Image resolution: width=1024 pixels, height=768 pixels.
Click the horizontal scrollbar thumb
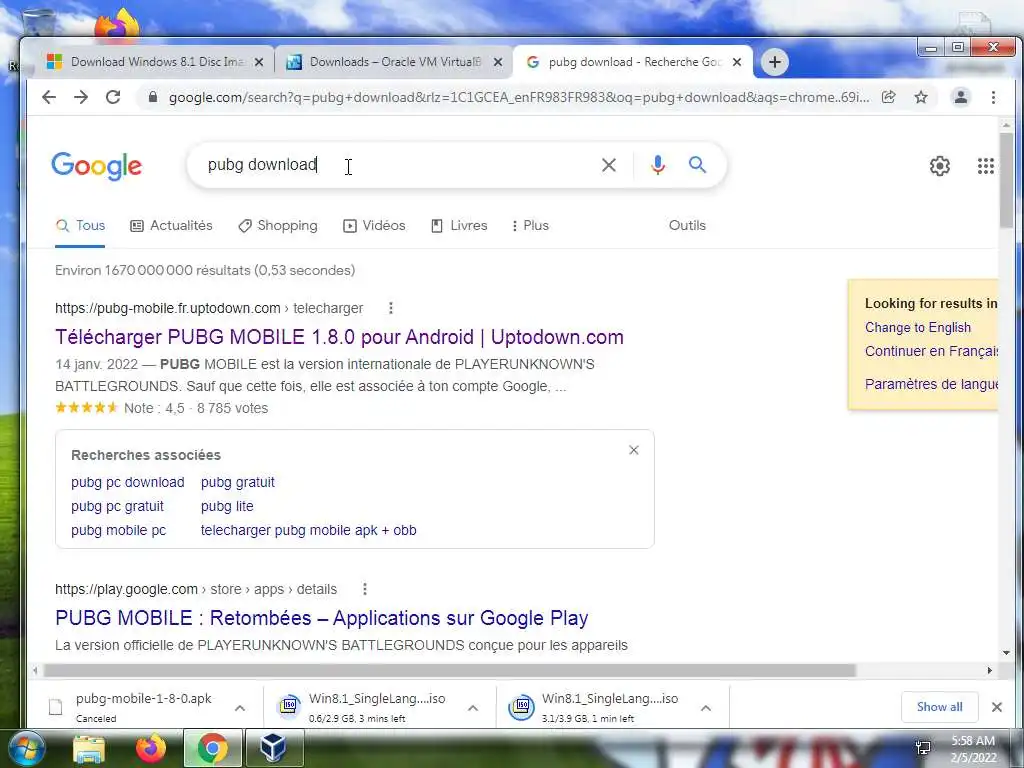coord(449,671)
